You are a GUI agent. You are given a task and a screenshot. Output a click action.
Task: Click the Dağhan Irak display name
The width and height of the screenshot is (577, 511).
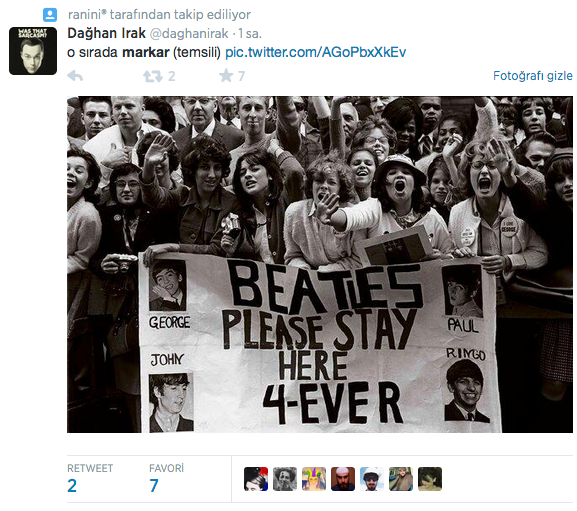[106, 33]
